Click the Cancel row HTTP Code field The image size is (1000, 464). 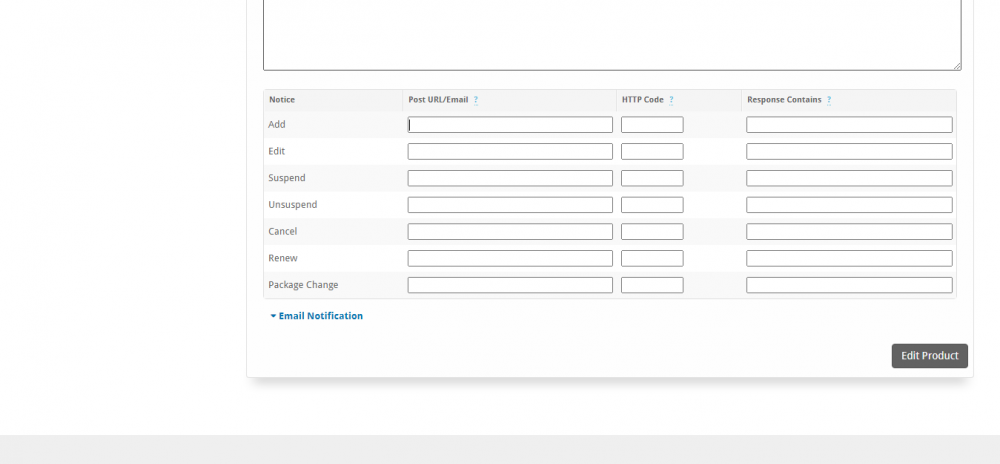pos(652,231)
